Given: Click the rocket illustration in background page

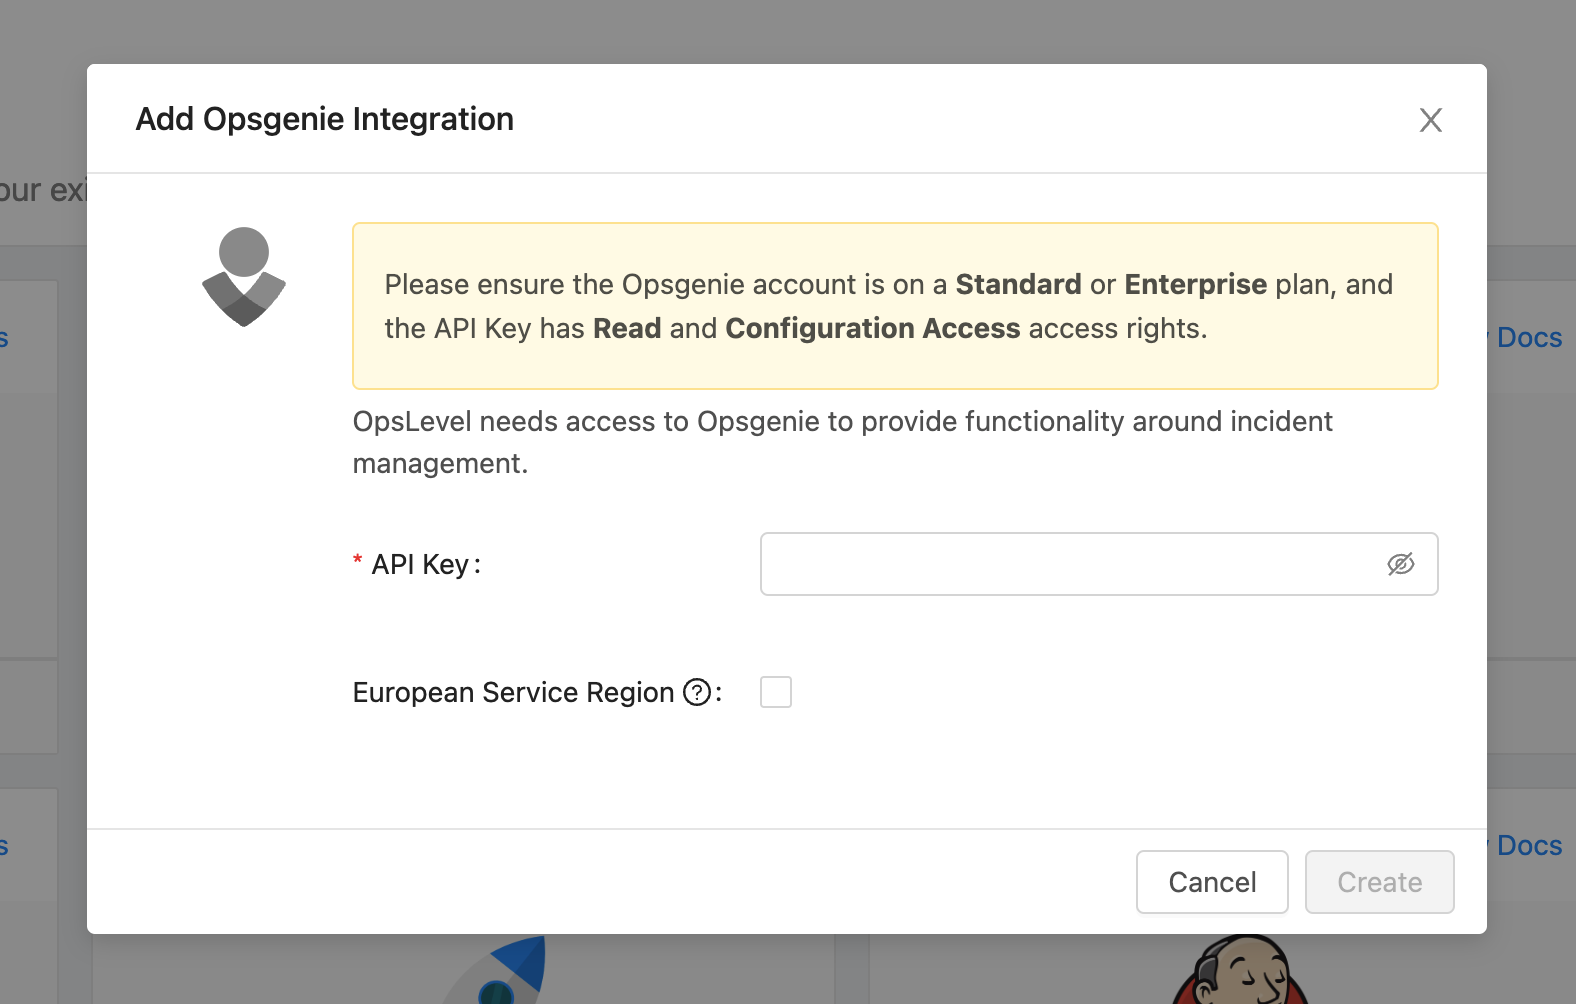Looking at the screenshot, I should coord(495,970).
